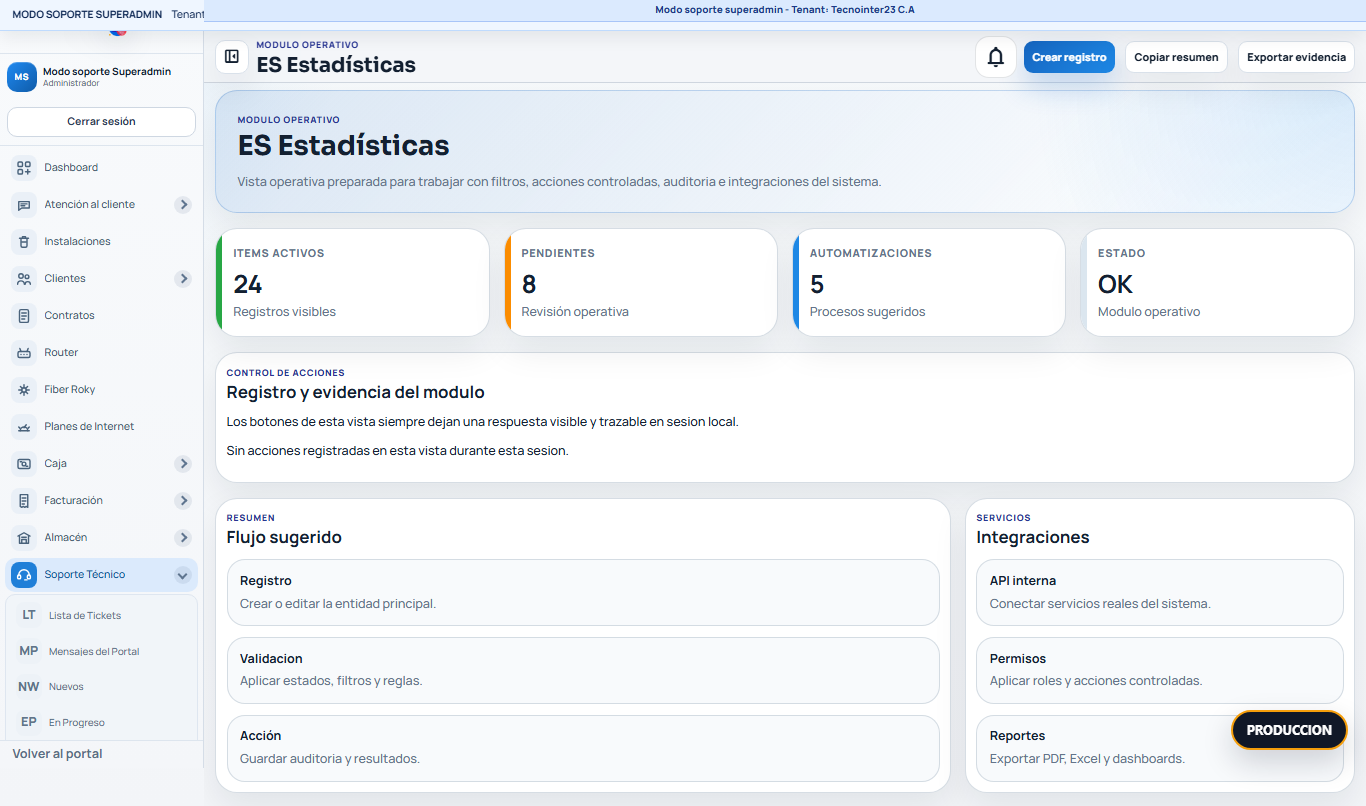Viewport: 1366px width, 806px height.
Task: Click the Instalaciones sidebar icon
Action: (24, 242)
